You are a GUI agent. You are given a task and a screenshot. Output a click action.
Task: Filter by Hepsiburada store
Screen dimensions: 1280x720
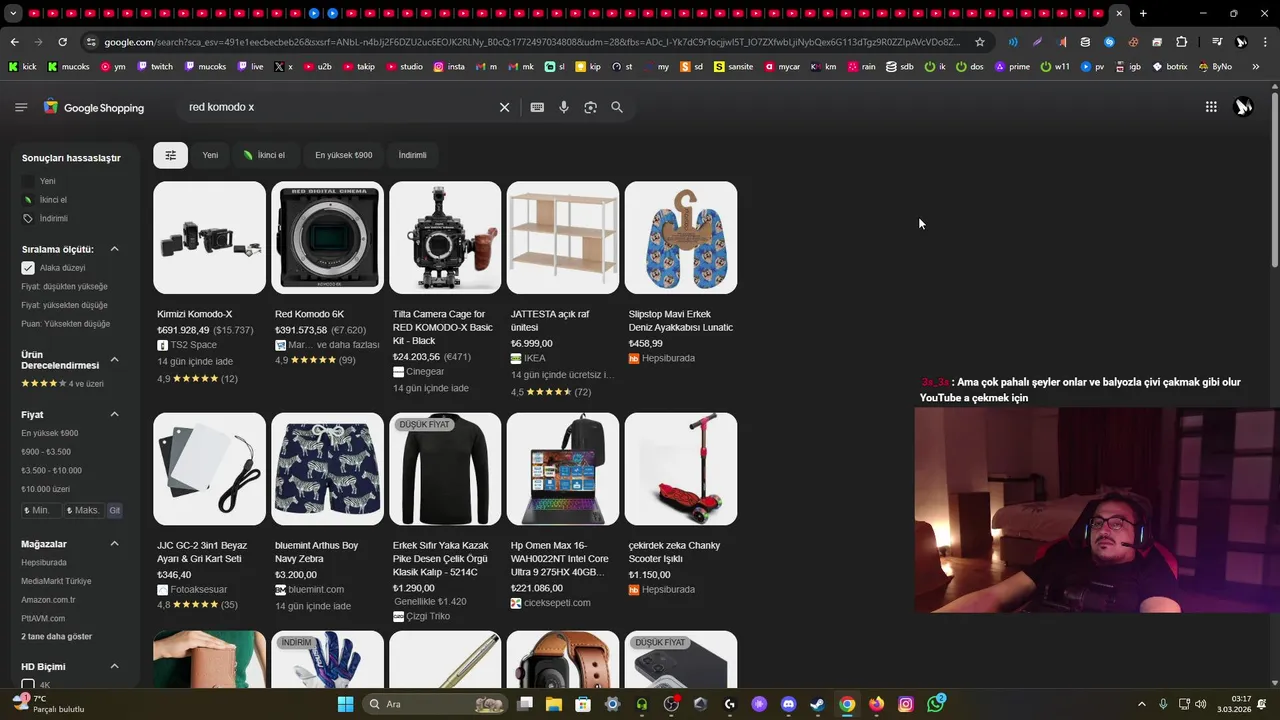click(44, 563)
